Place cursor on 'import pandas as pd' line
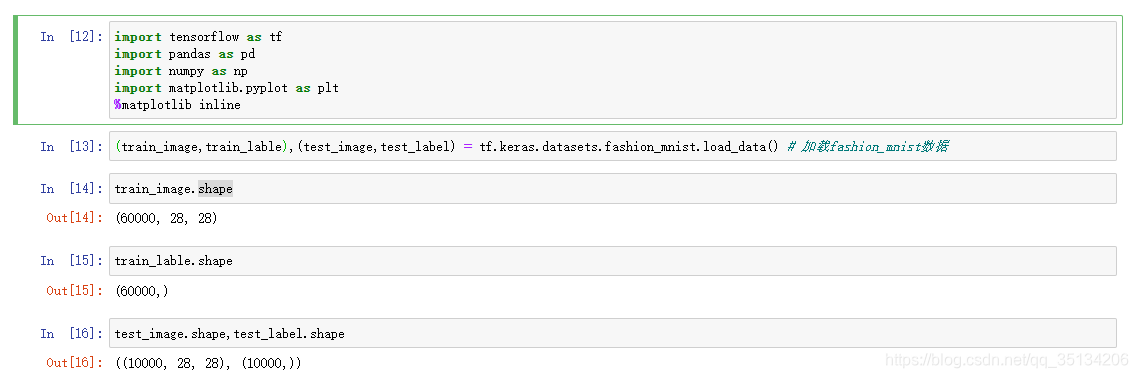This screenshot has height=378, width=1138. tap(185, 54)
